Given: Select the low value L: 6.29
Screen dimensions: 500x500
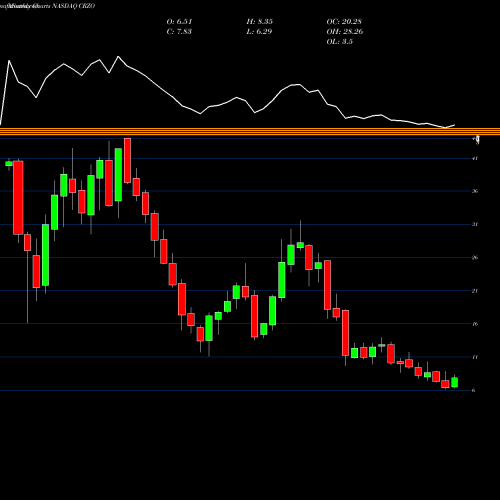Looking at the screenshot, I should click(x=259, y=32).
